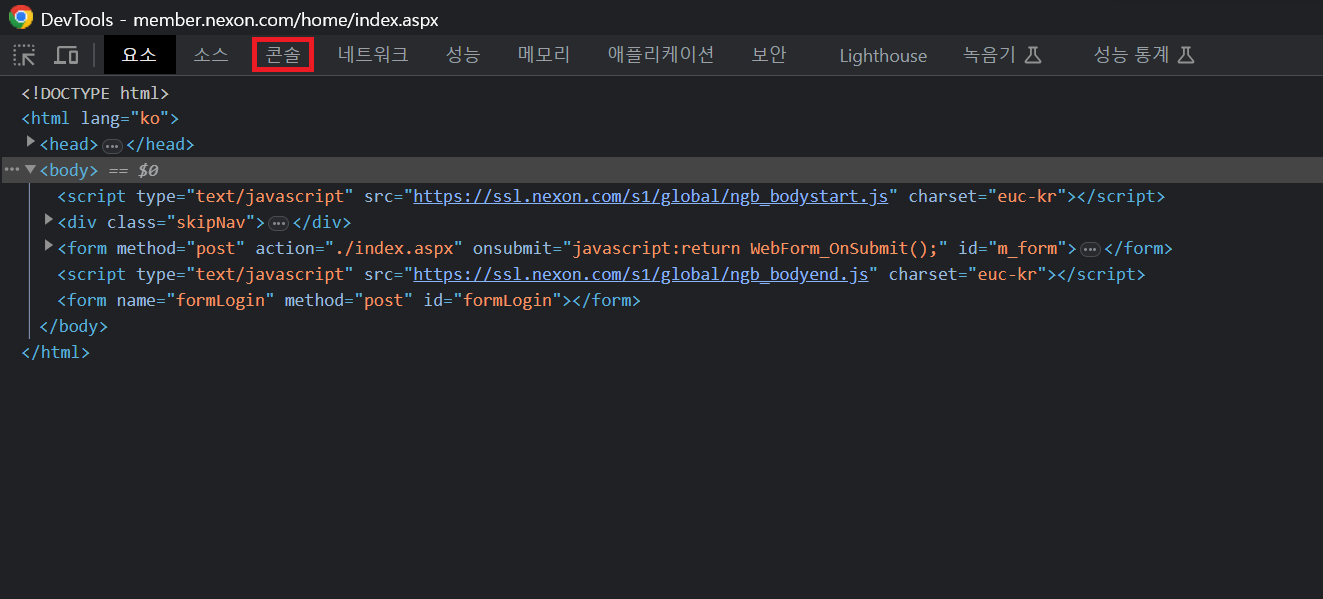Click the flask icon next to 녹음기
This screenshot has width=1323, height=599.
click(1034, 55)
